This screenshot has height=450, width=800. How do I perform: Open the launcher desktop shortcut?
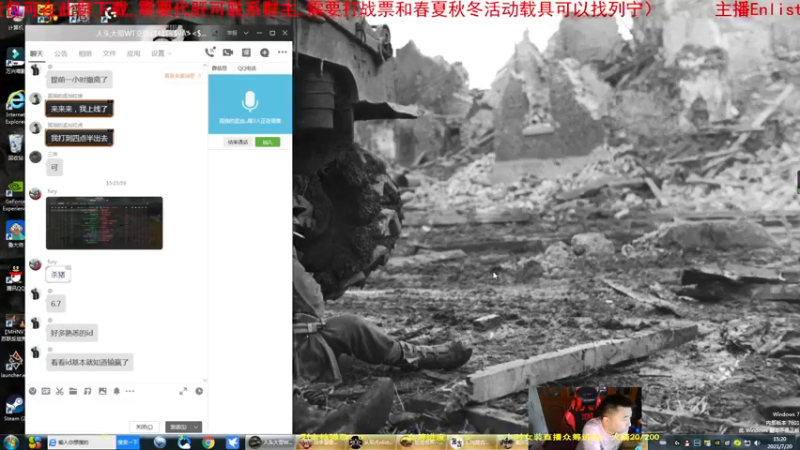[13, 364]
